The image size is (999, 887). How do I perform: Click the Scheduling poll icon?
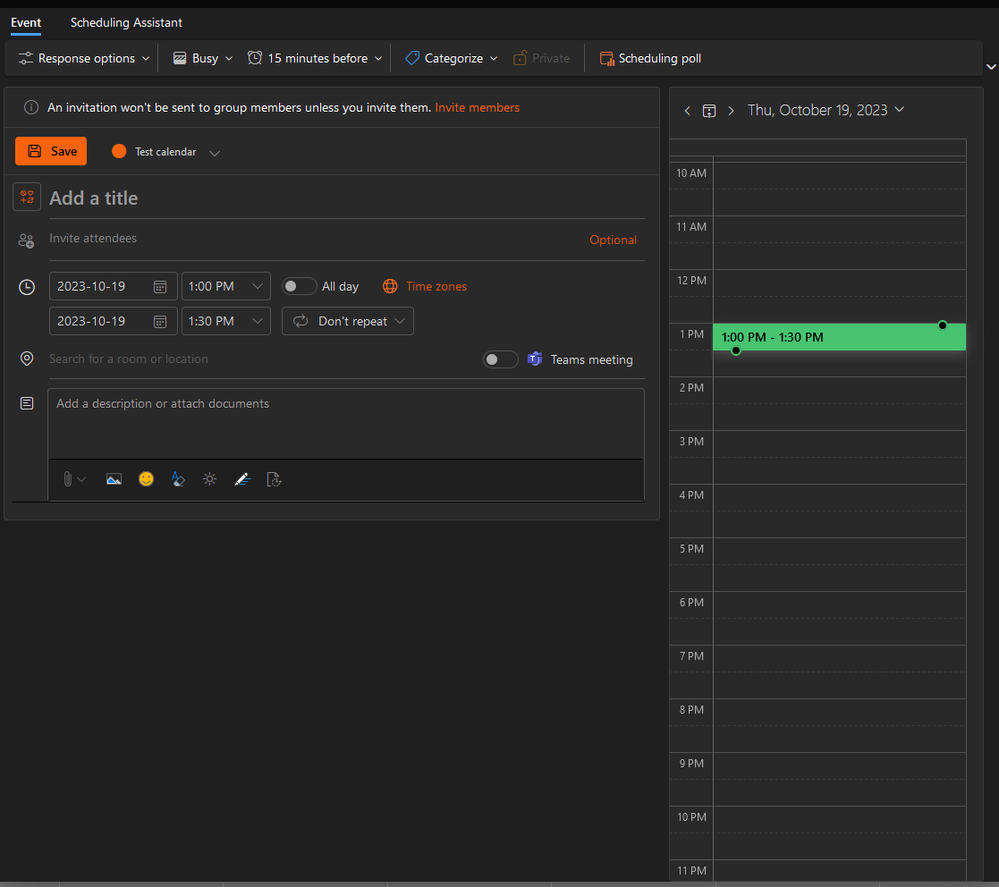pos(607,59)
